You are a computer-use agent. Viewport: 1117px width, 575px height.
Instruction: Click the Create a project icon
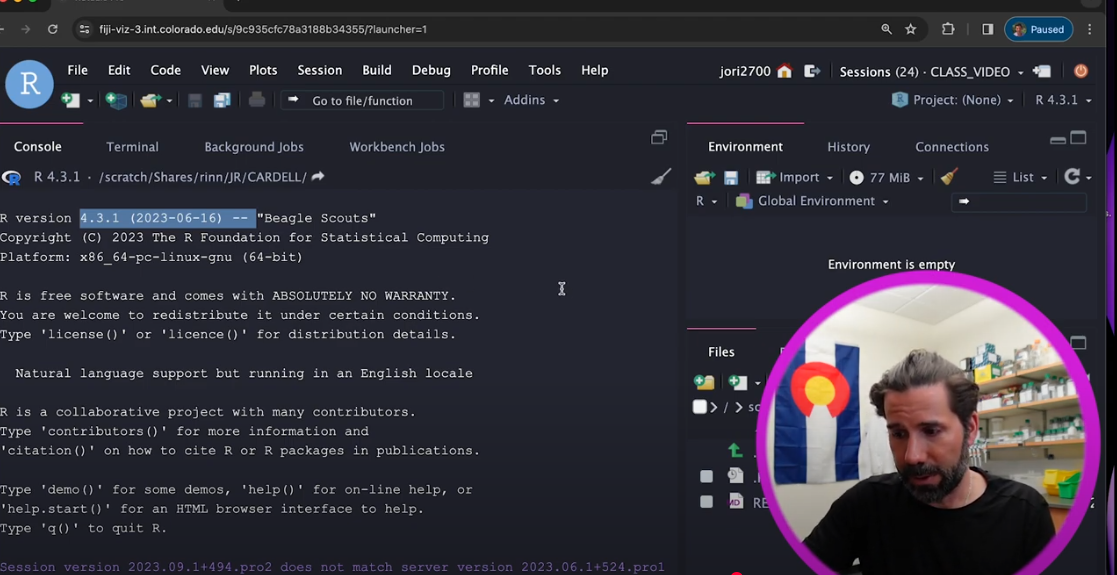115,100
